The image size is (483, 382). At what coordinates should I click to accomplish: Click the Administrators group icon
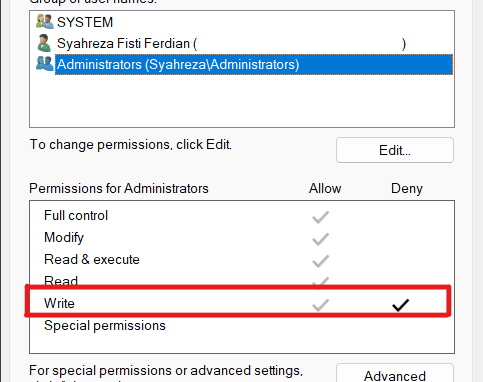[44, 64]
